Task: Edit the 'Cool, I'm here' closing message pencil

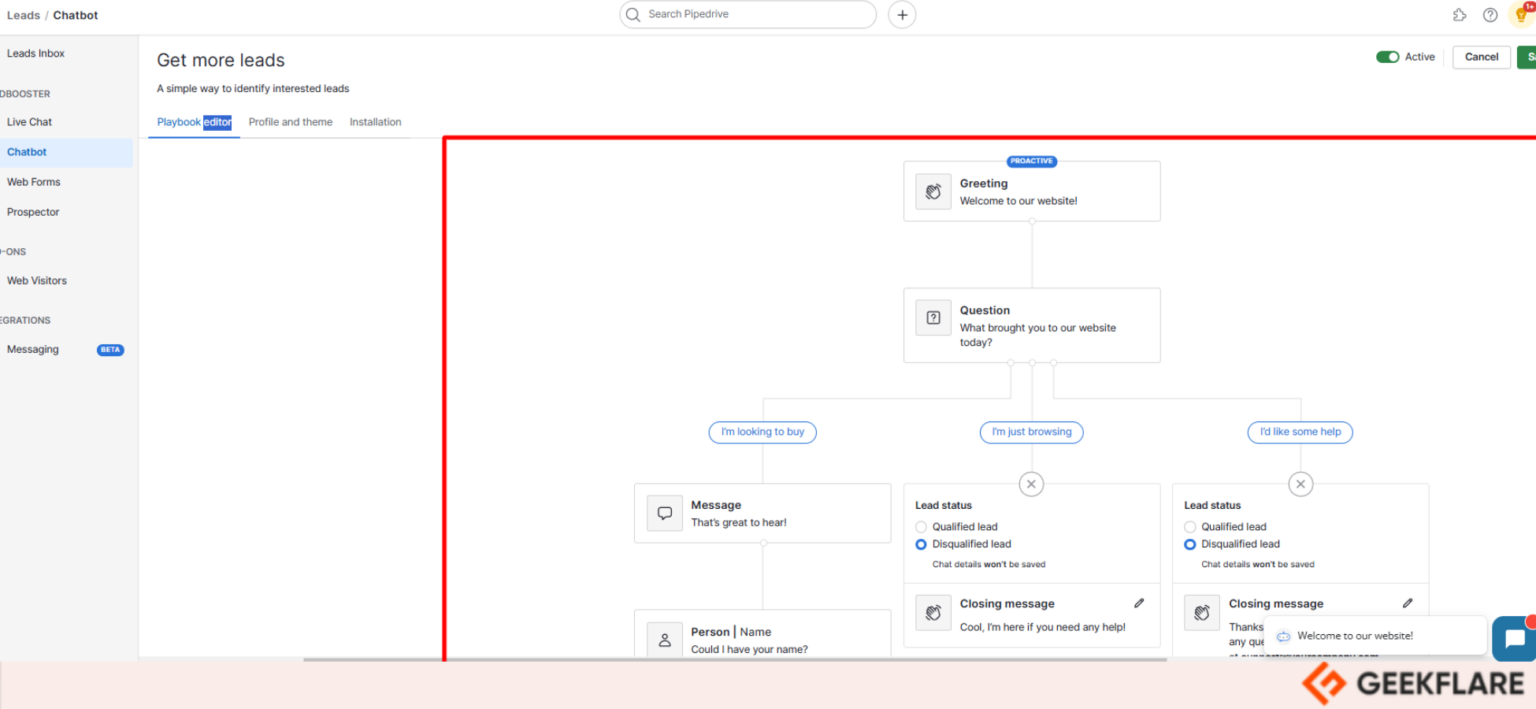Action: (x=1139, y=603)
